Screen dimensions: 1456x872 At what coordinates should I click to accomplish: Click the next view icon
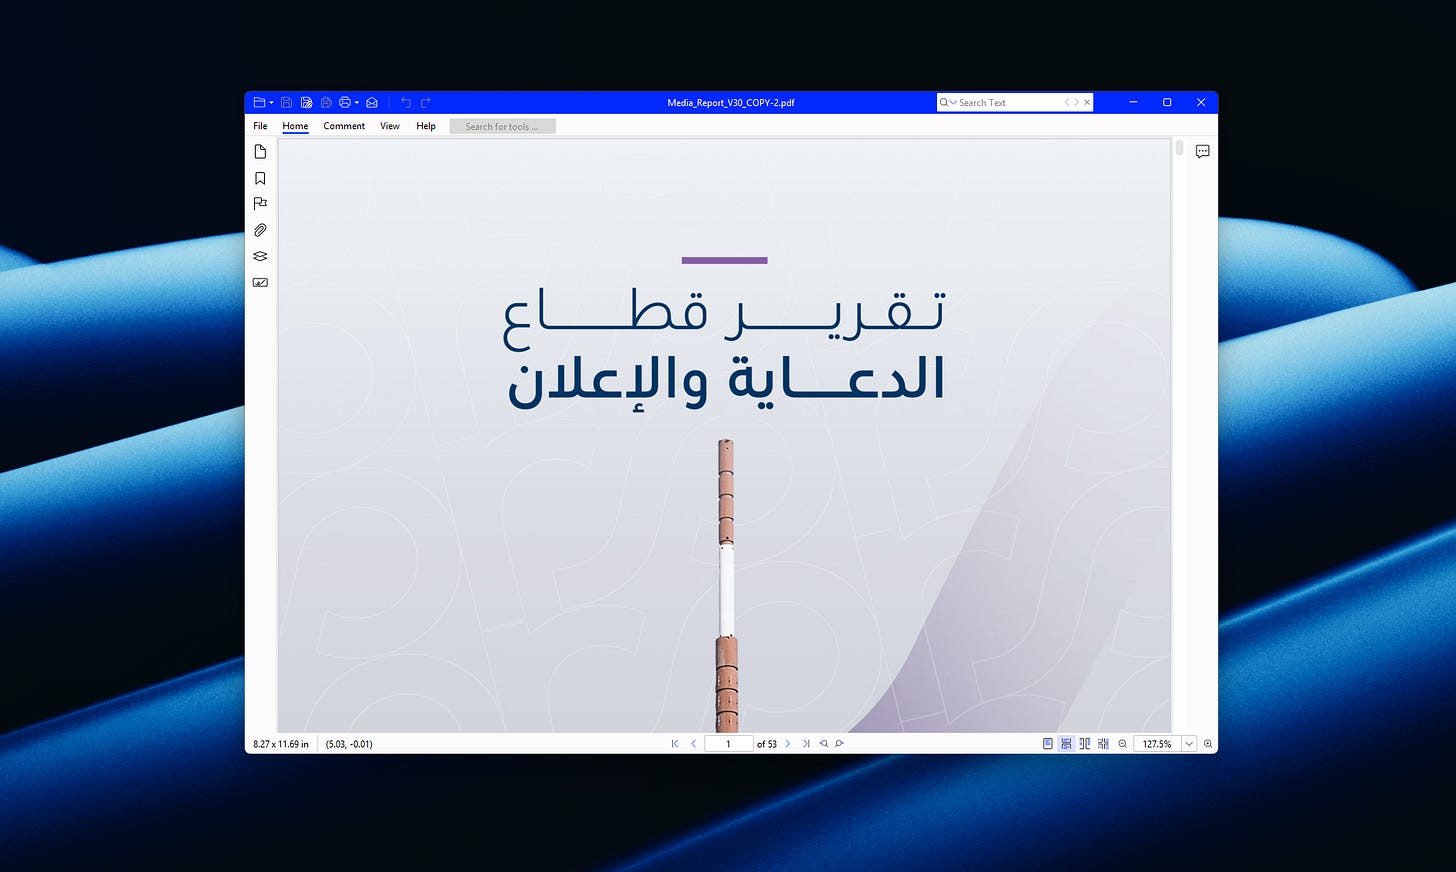pyautogui.click(x=840, y=744)
